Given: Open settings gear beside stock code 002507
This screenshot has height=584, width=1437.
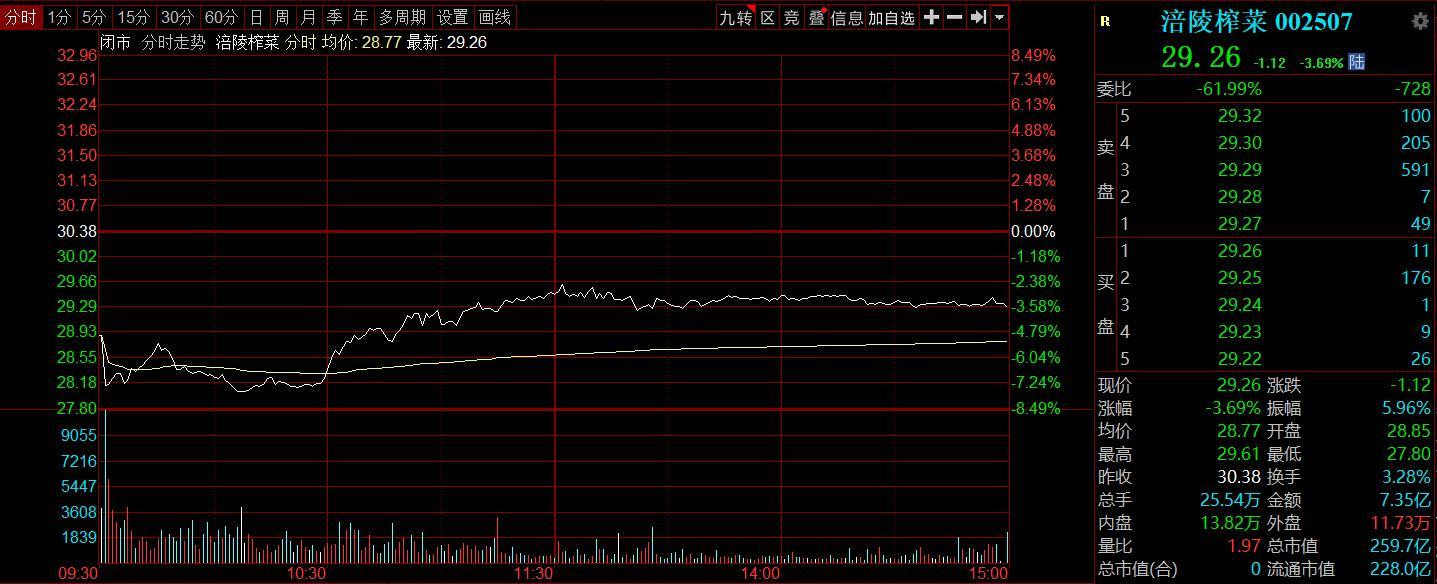Looking at the screenshot, I should pyautogui.click(x=1420, y=21).
